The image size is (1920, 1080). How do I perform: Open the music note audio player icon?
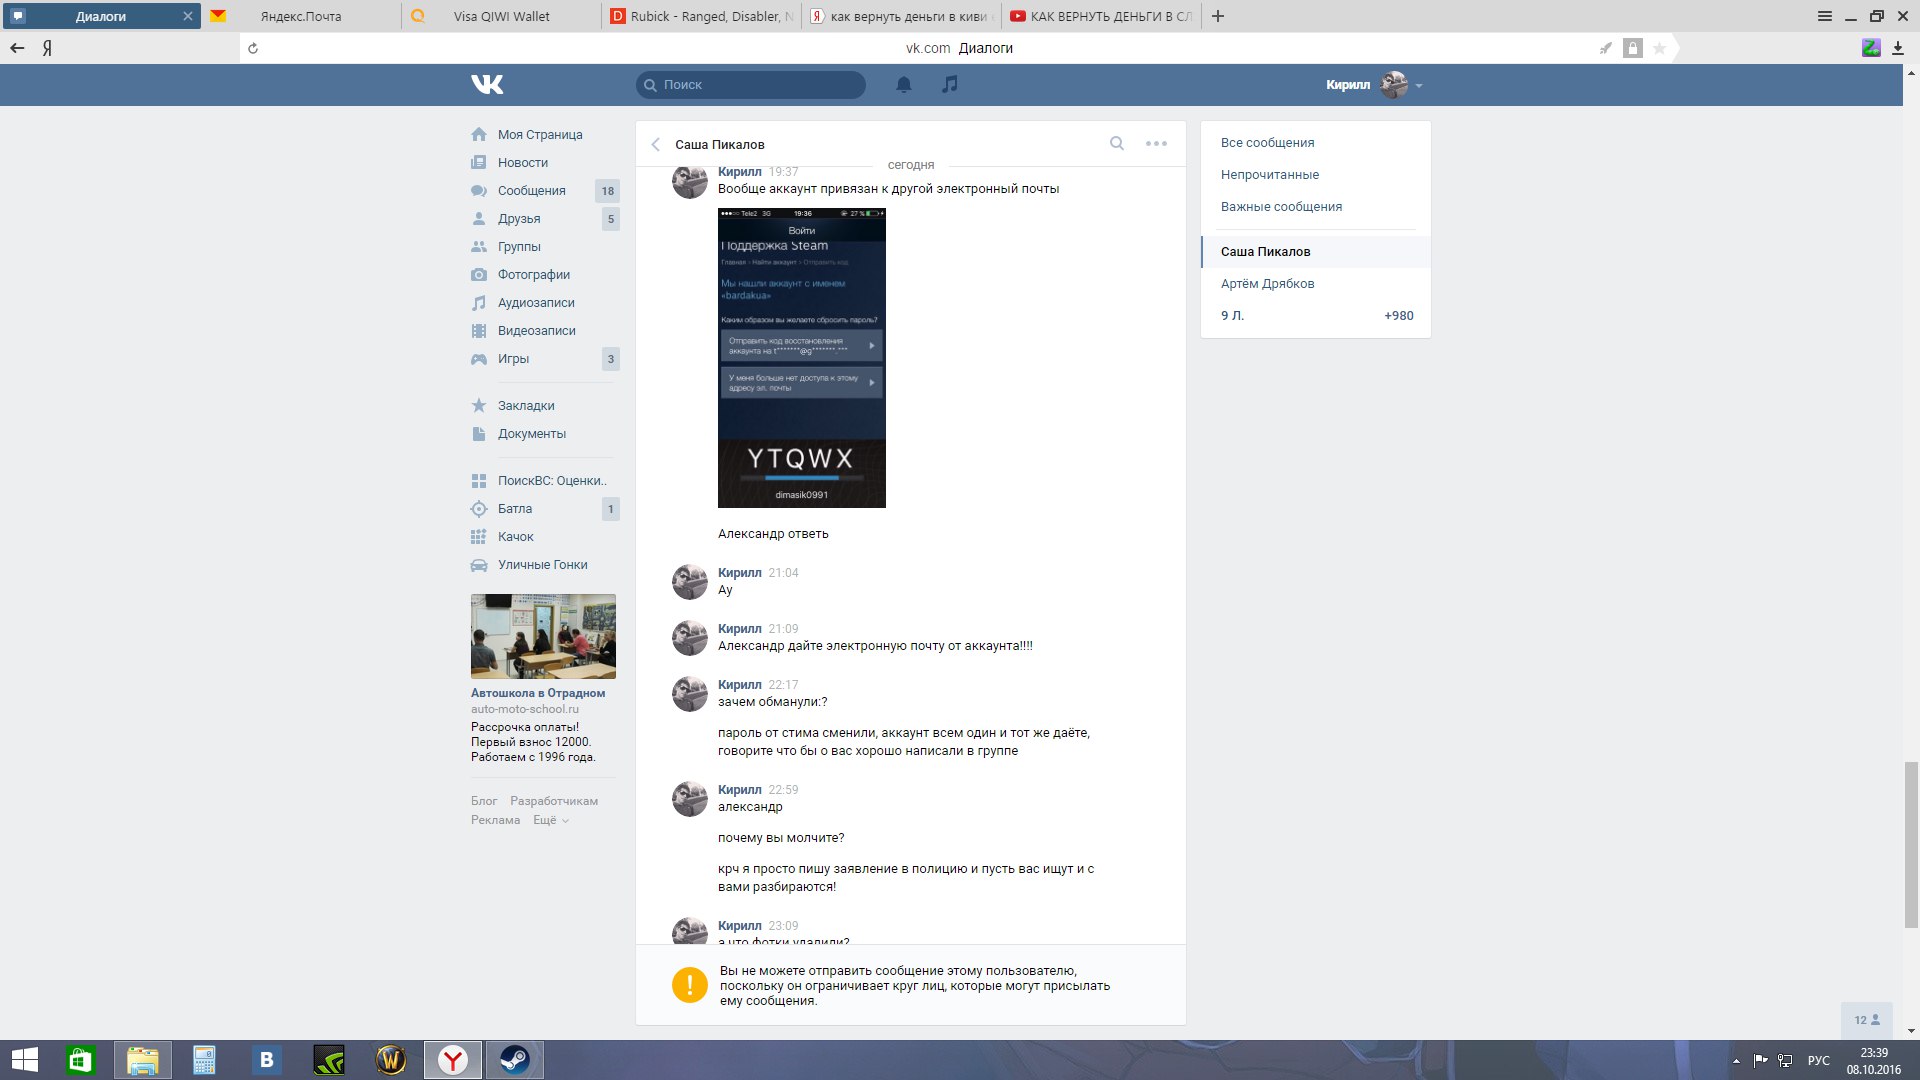pyautogui.click(x=950, y=84)
